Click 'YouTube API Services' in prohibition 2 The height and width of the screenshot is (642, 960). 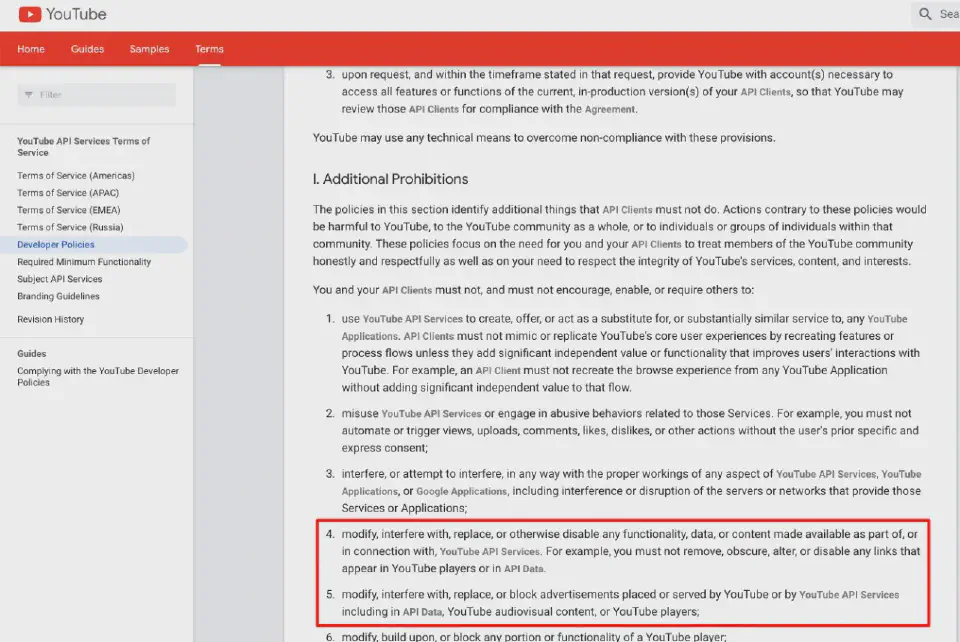pyautogui.click(x=431, y=414)
